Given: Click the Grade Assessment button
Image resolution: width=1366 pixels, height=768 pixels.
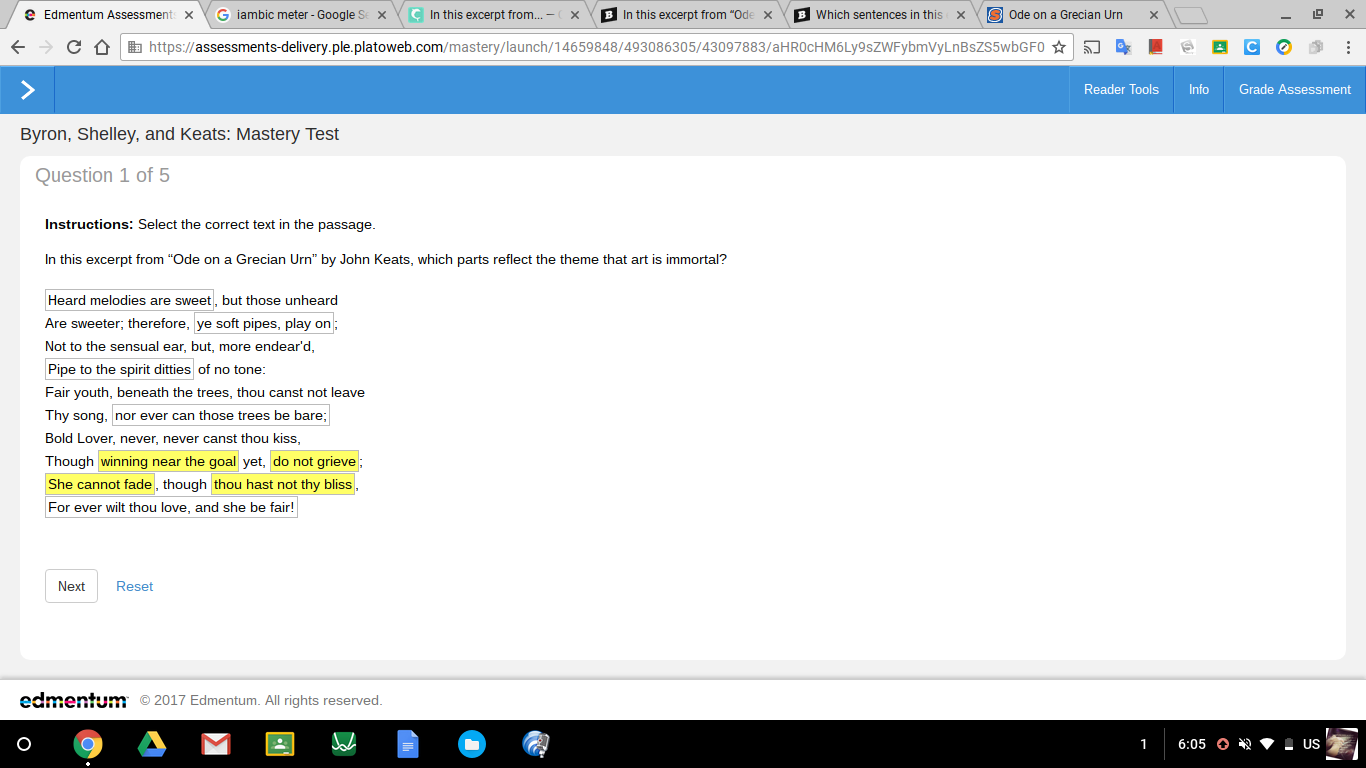Looking at the screenshot, I should click(1294, 90).
